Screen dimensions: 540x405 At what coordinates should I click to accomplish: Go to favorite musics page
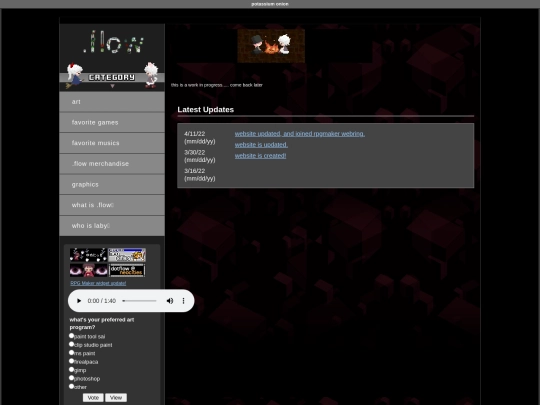(x=112, y=143)
